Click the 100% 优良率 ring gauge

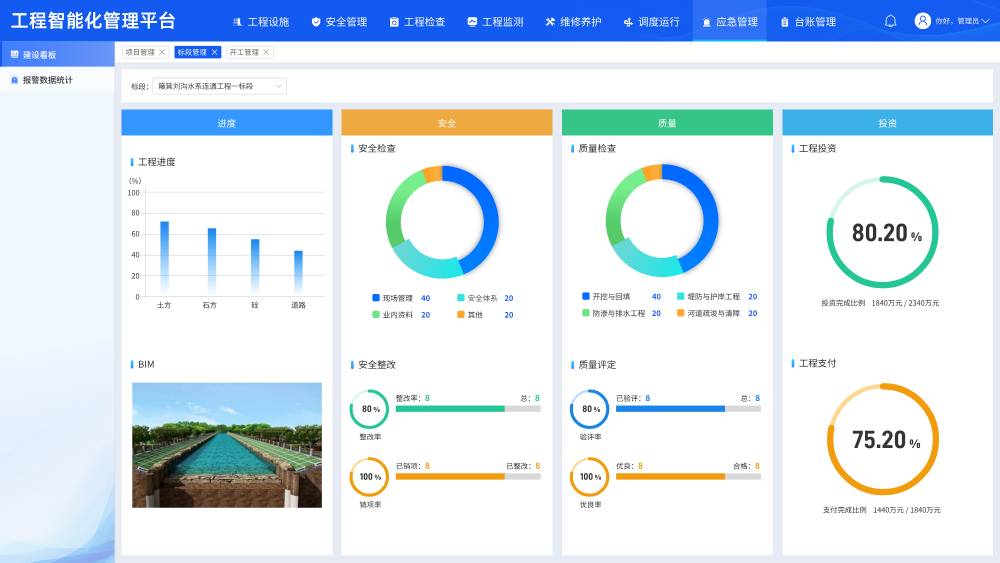(x=589, y=477)
